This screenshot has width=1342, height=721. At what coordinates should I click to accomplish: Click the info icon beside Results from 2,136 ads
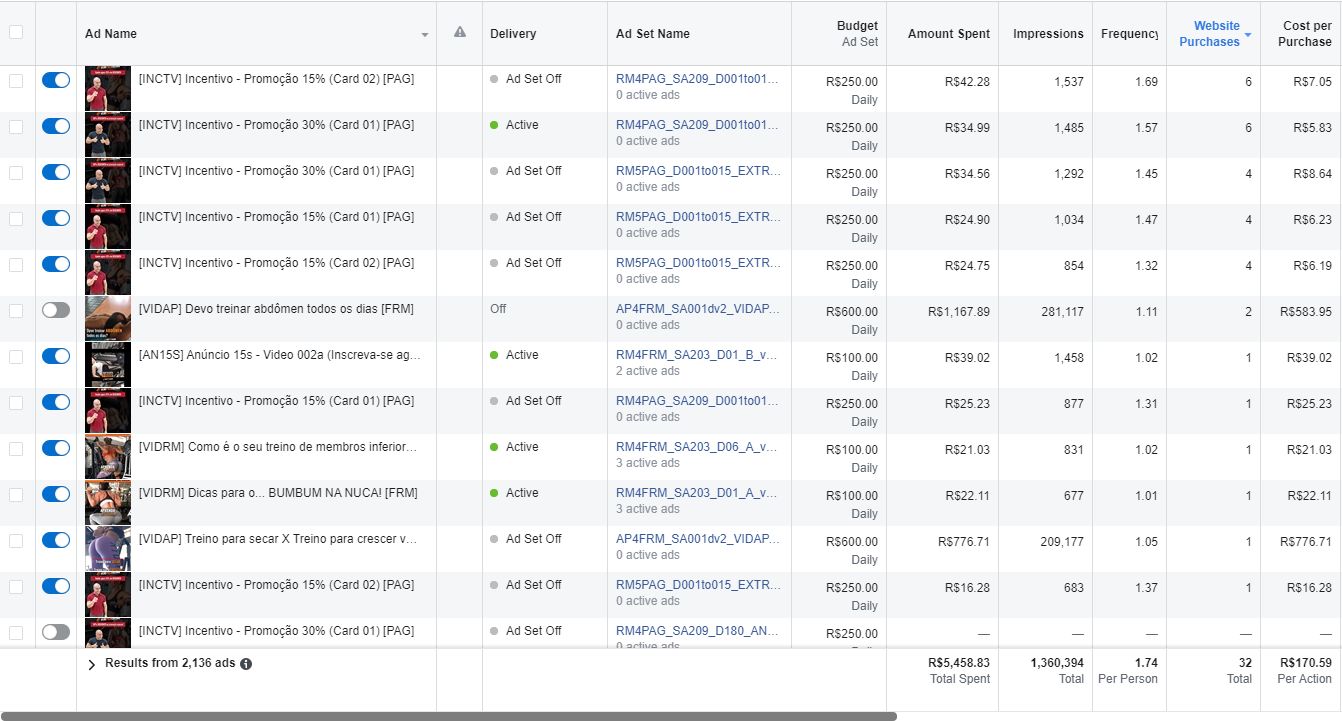click(x=246, y=663)
